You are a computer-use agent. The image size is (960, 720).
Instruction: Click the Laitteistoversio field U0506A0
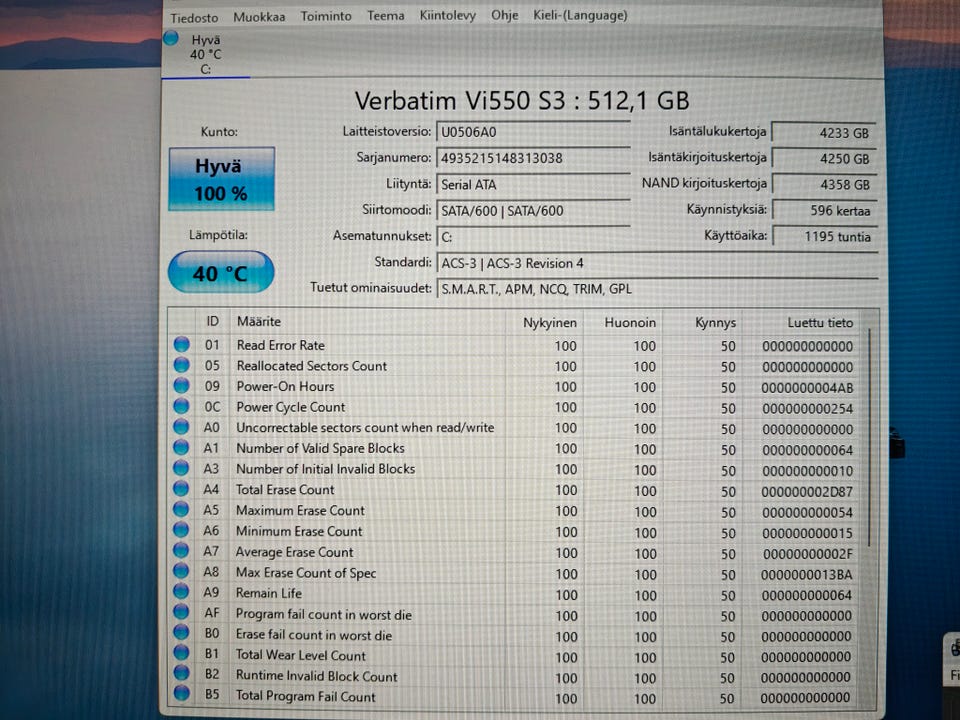click(x=533, y=132)
